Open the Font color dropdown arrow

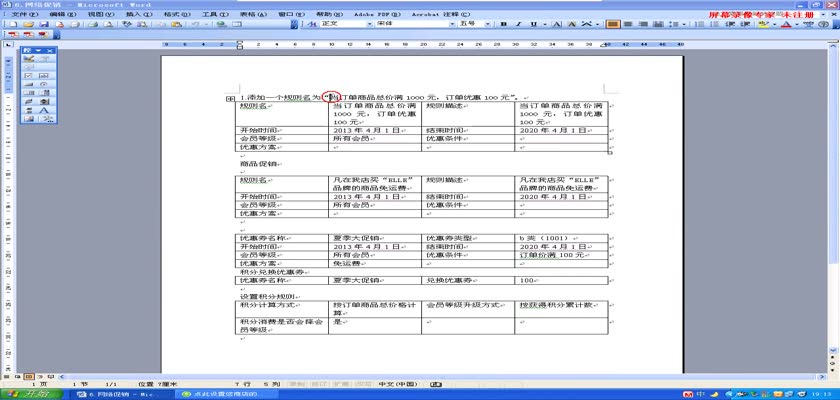[x=797, y=24]
